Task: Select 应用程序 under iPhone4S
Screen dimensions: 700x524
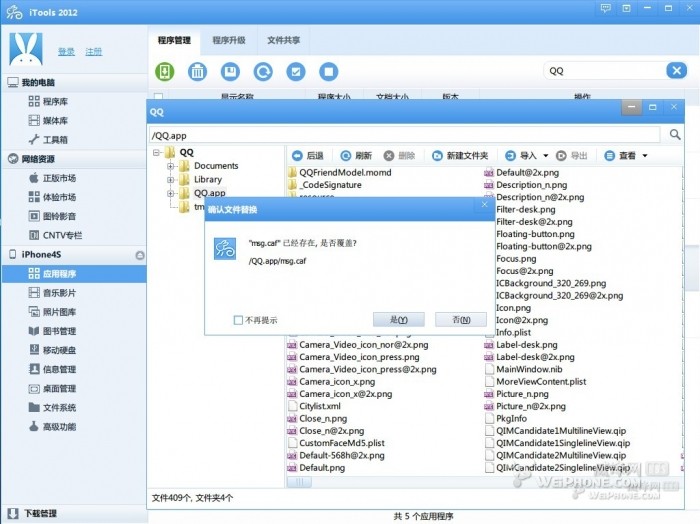Action: [74, 274]
